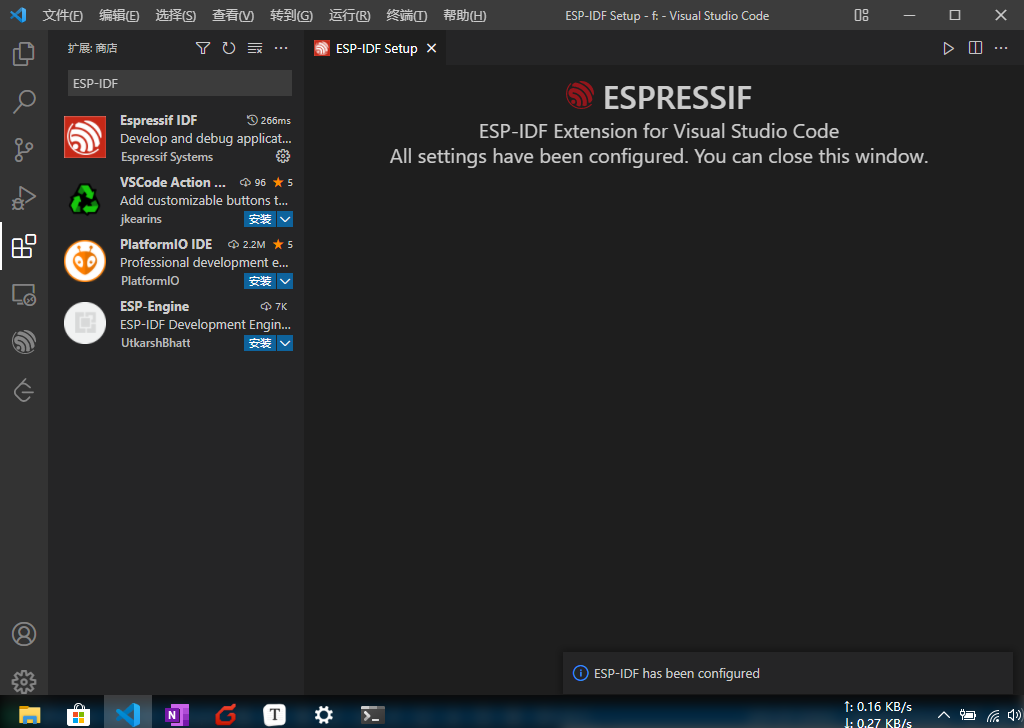Select PlatformIO IDE extension title
Image resolution: width=1024 pixels, height=728 pixels.
(166, 244)
